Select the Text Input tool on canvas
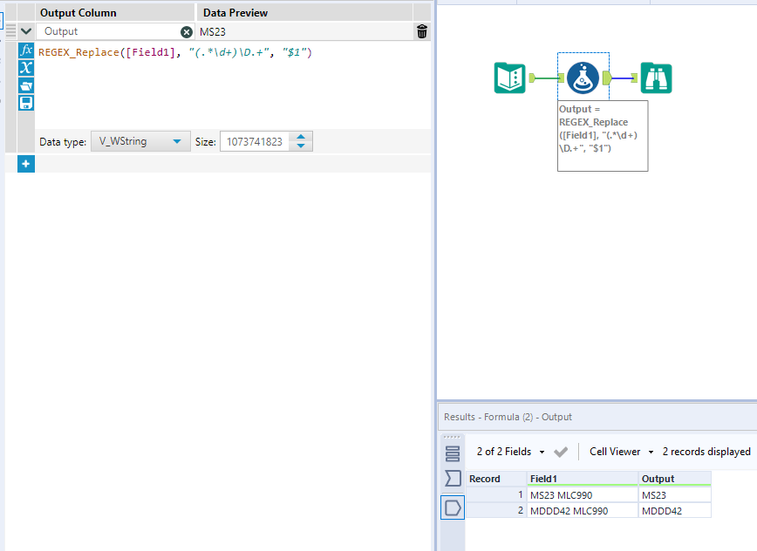 tap(510, 78)
